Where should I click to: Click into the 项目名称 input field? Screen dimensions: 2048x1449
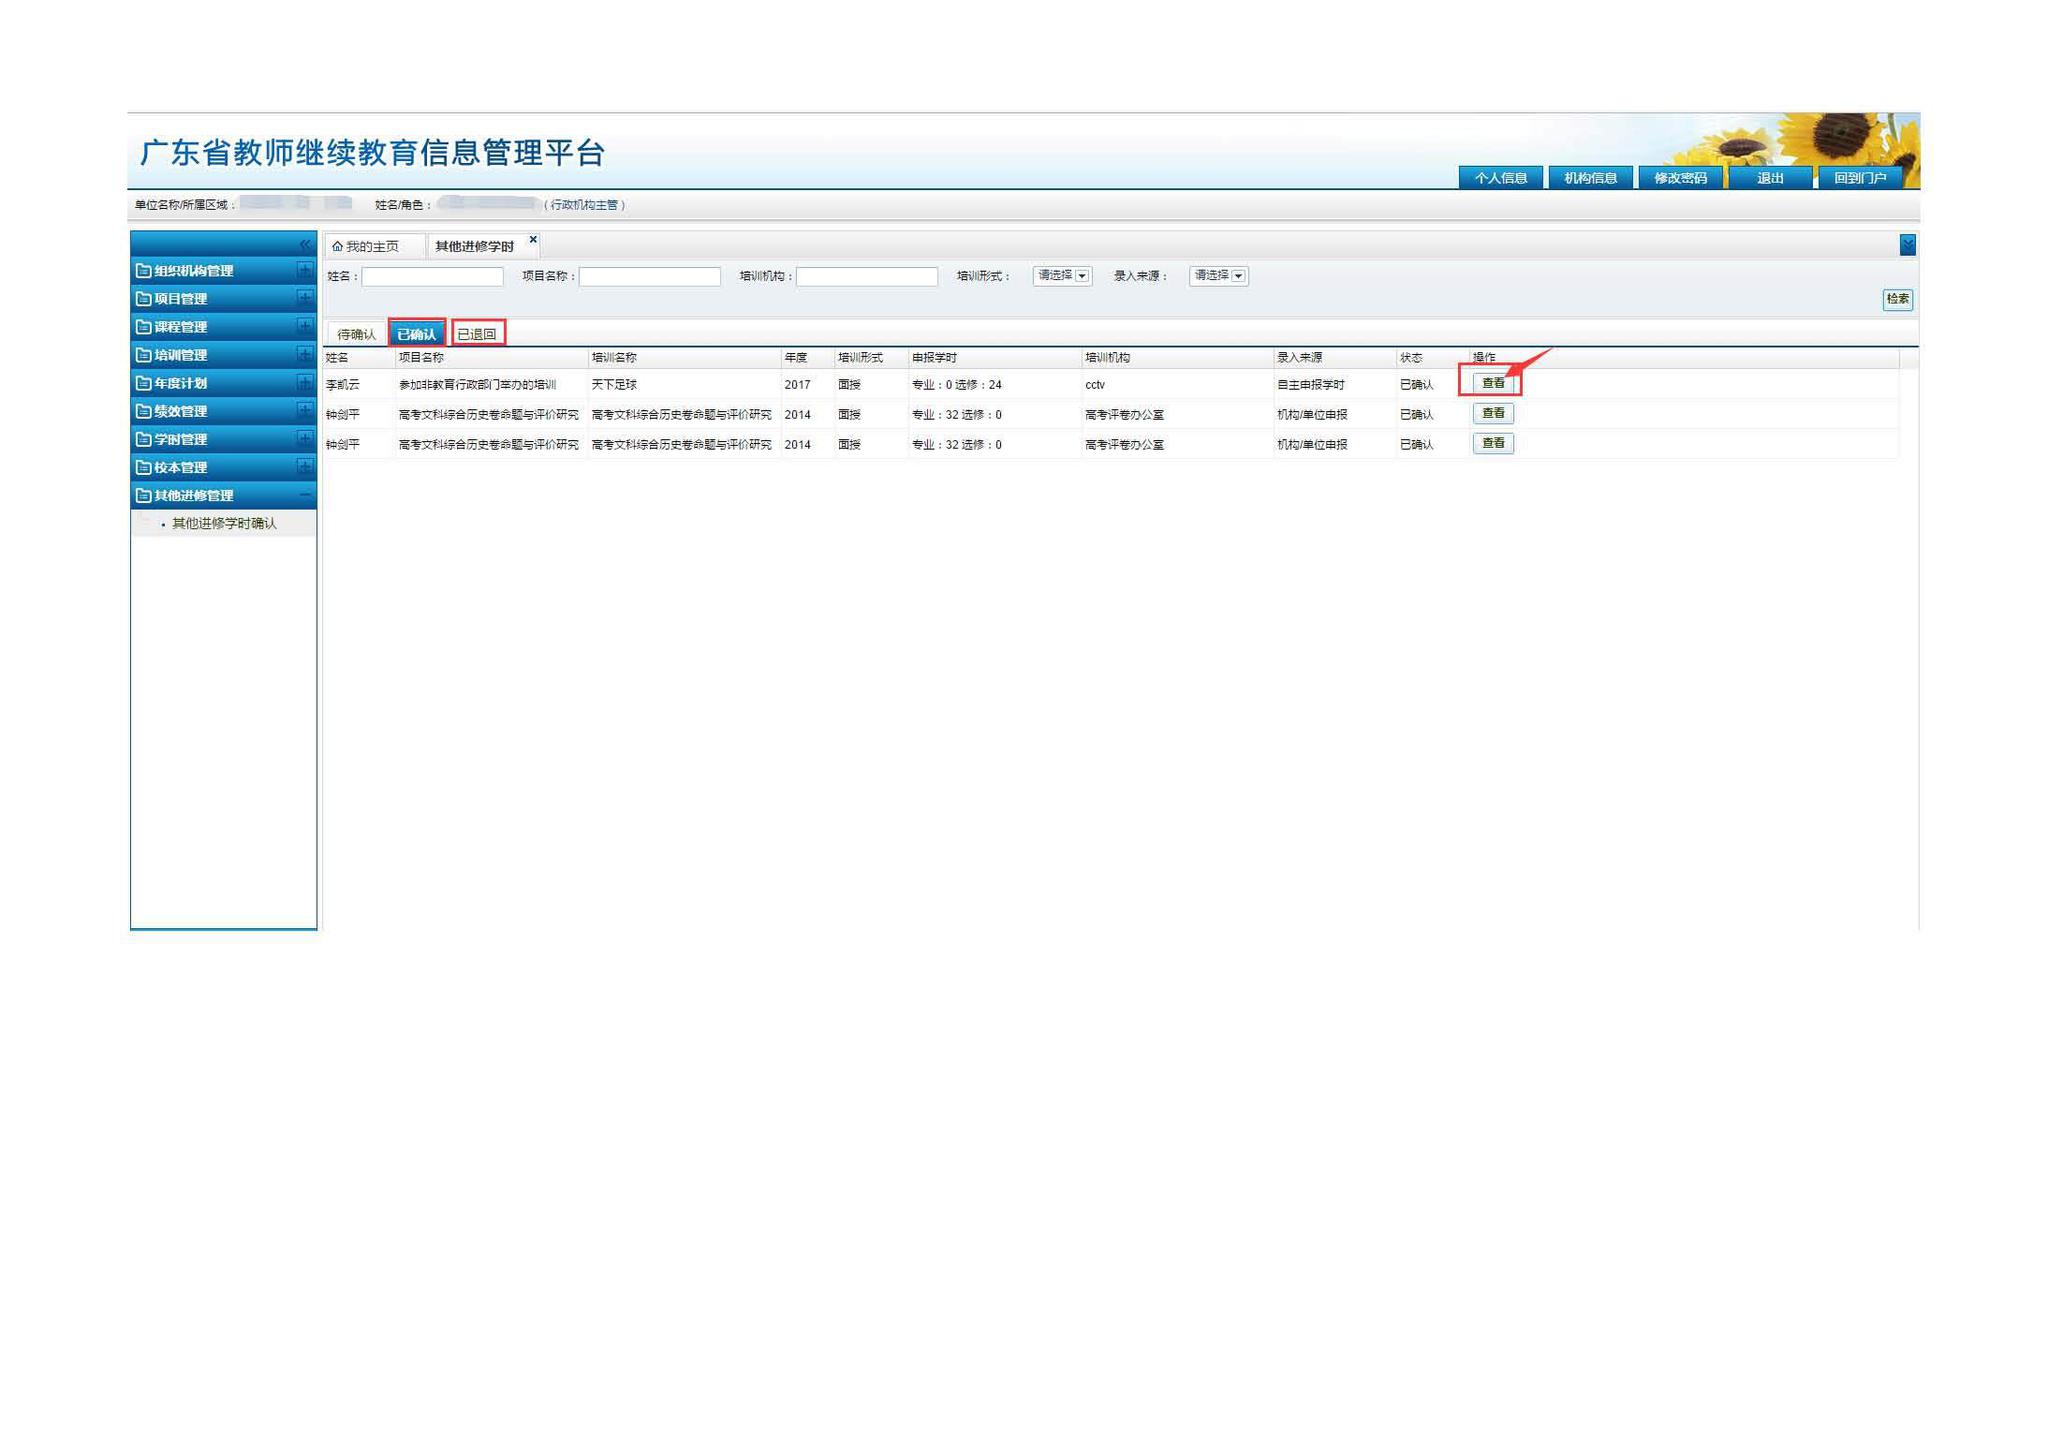pyautogui.click(x=649, y=277)
